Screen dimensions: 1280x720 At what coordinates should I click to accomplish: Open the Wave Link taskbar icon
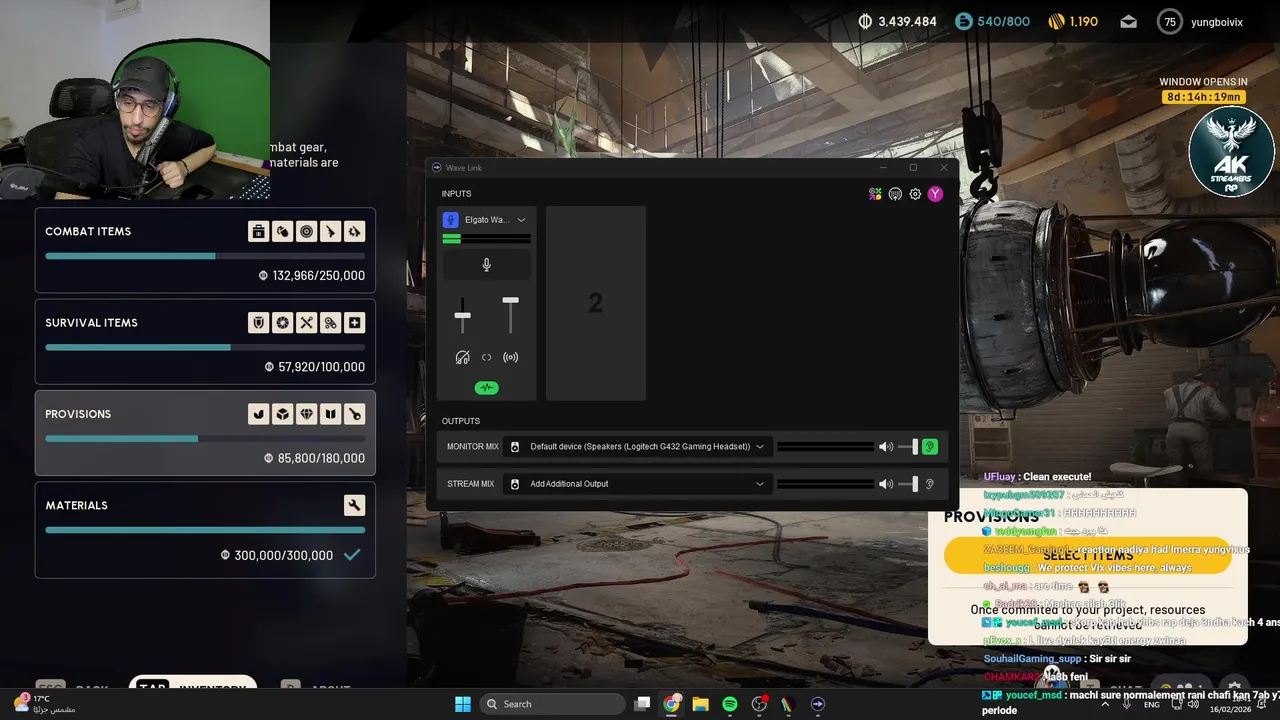pyautogui.click(x=817, y=704)
